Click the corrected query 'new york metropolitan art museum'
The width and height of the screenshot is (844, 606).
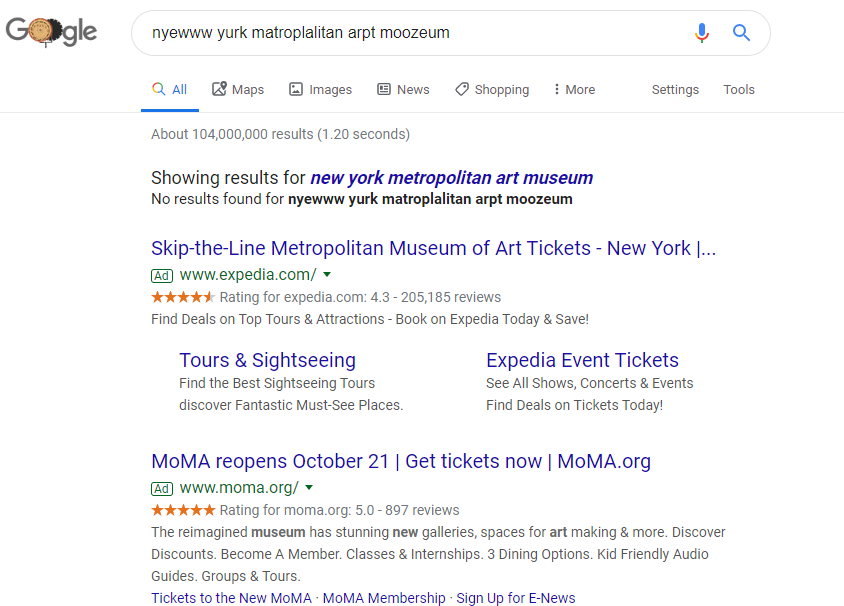(x=451, y=178)
